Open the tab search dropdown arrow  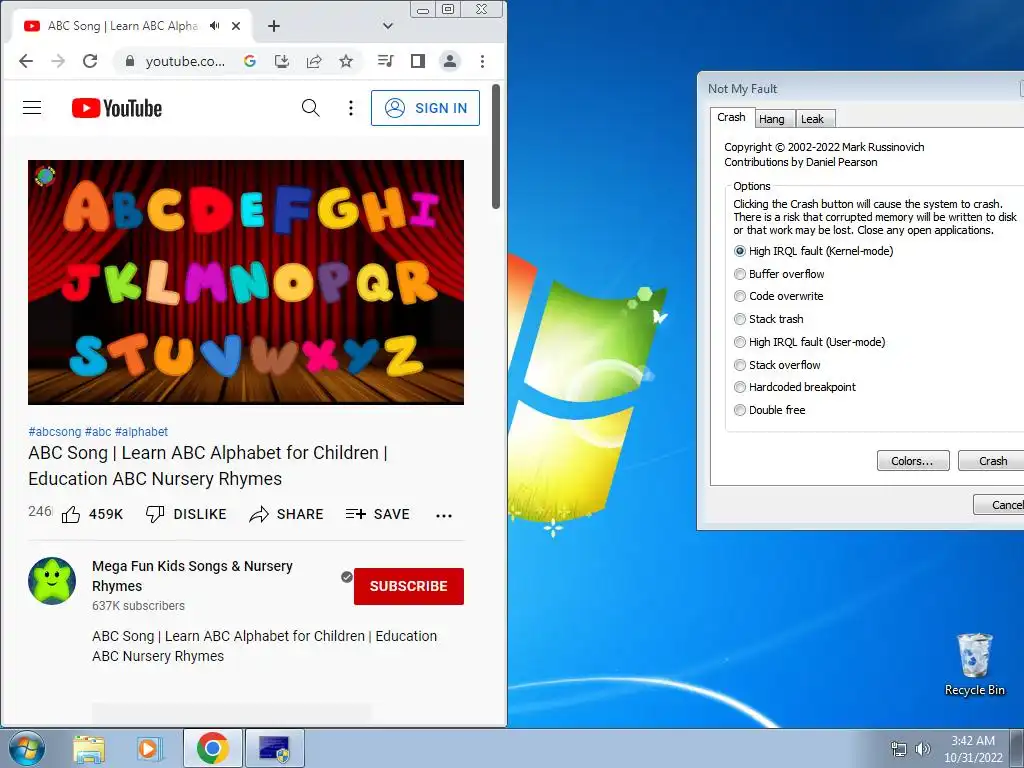tap(388, 26)
